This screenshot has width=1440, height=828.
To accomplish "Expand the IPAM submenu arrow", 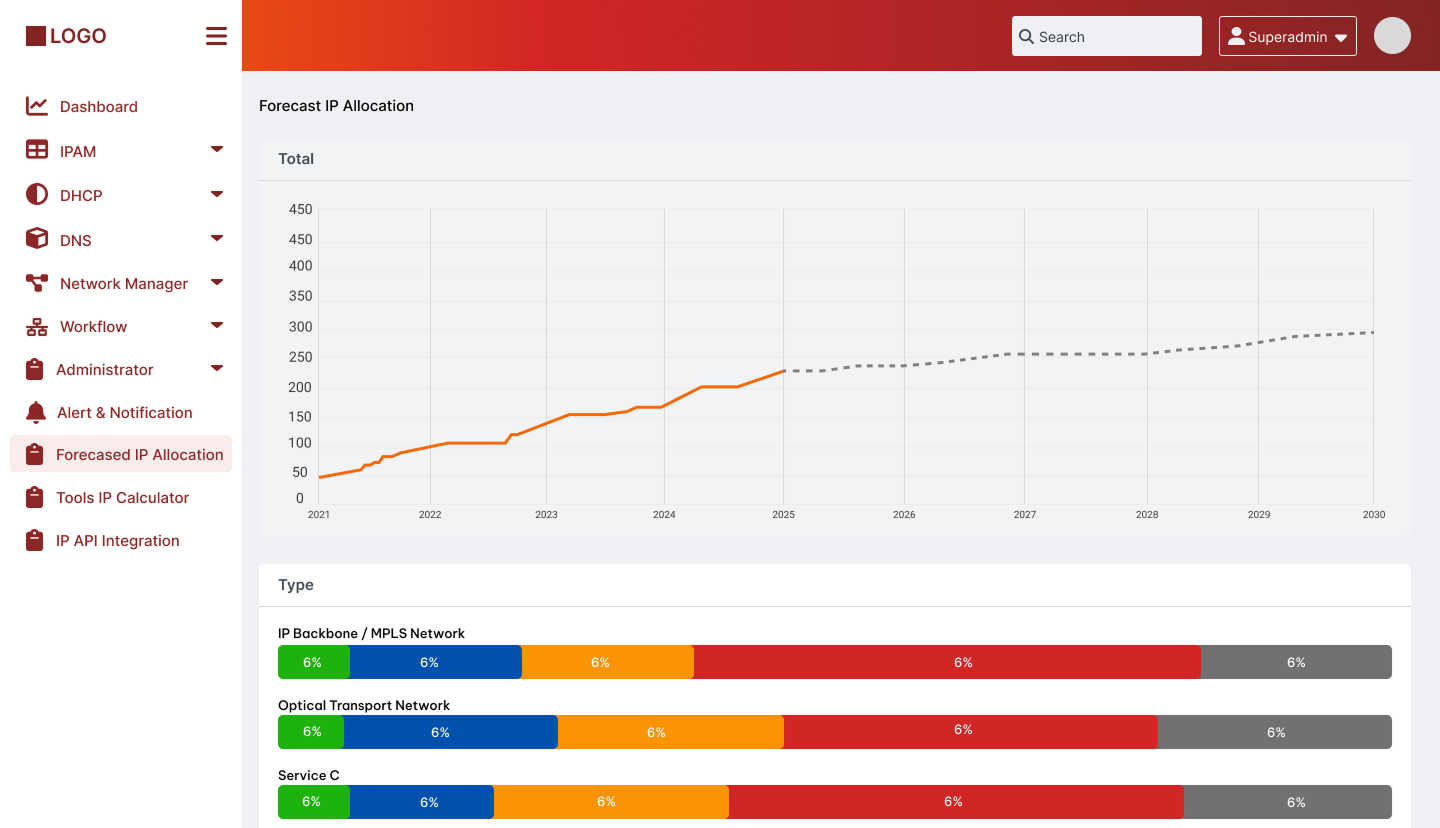I will [x=217, y=149].
